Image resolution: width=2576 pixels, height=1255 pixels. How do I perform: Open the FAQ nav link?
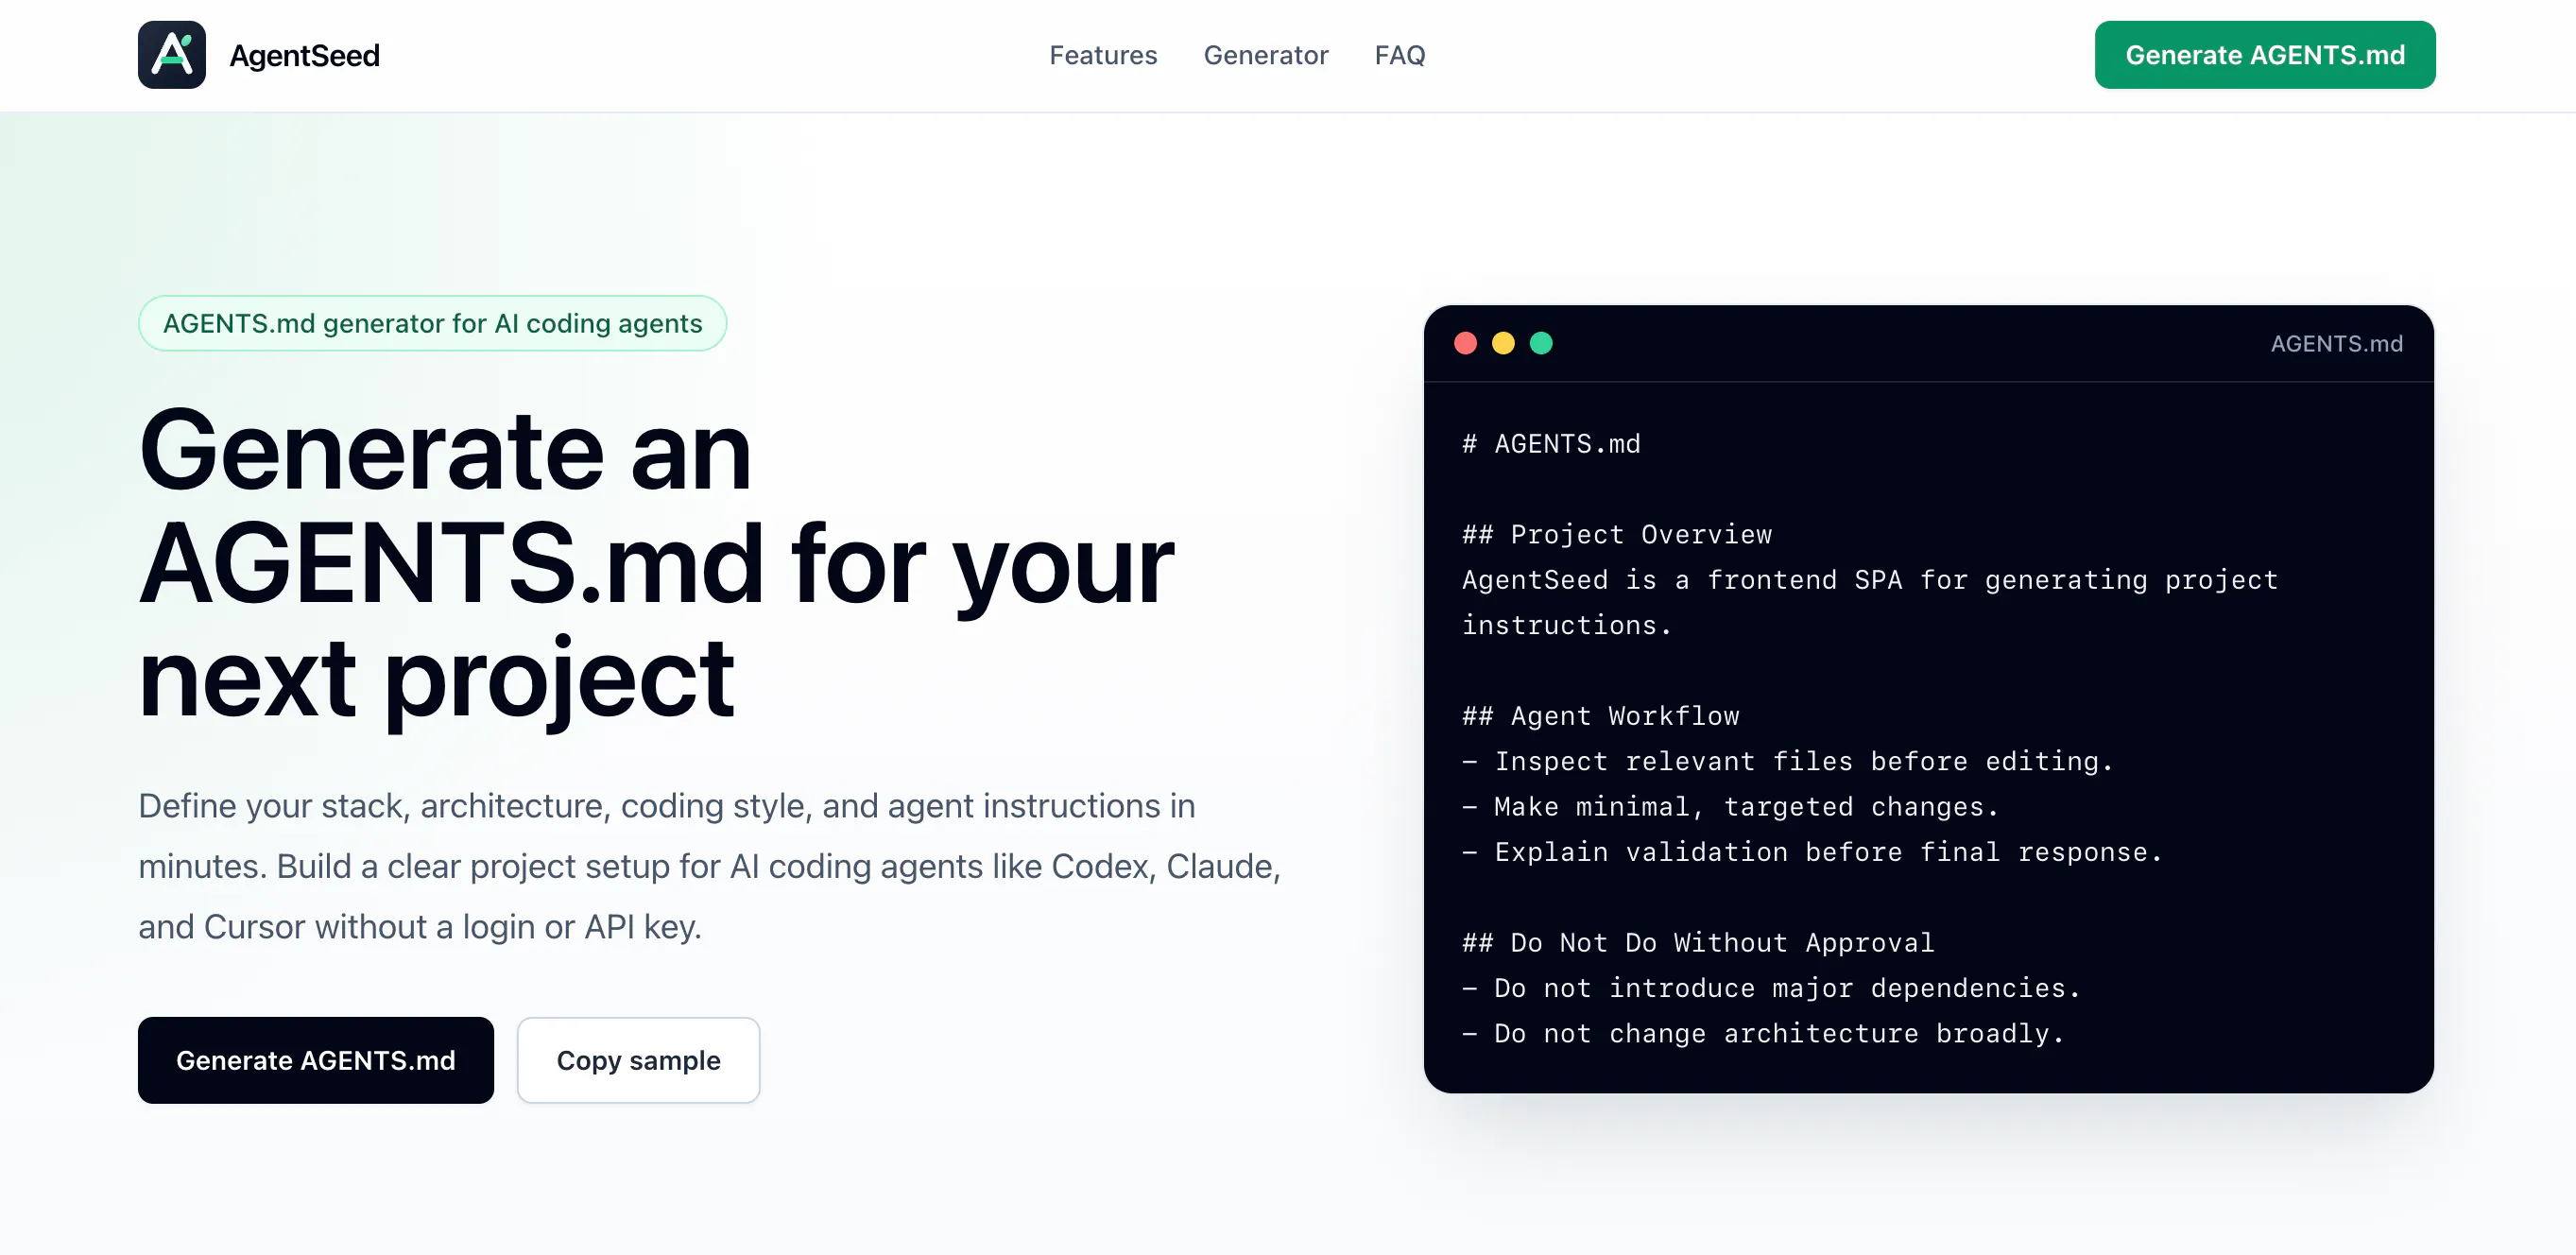(x=1400, y=55)
